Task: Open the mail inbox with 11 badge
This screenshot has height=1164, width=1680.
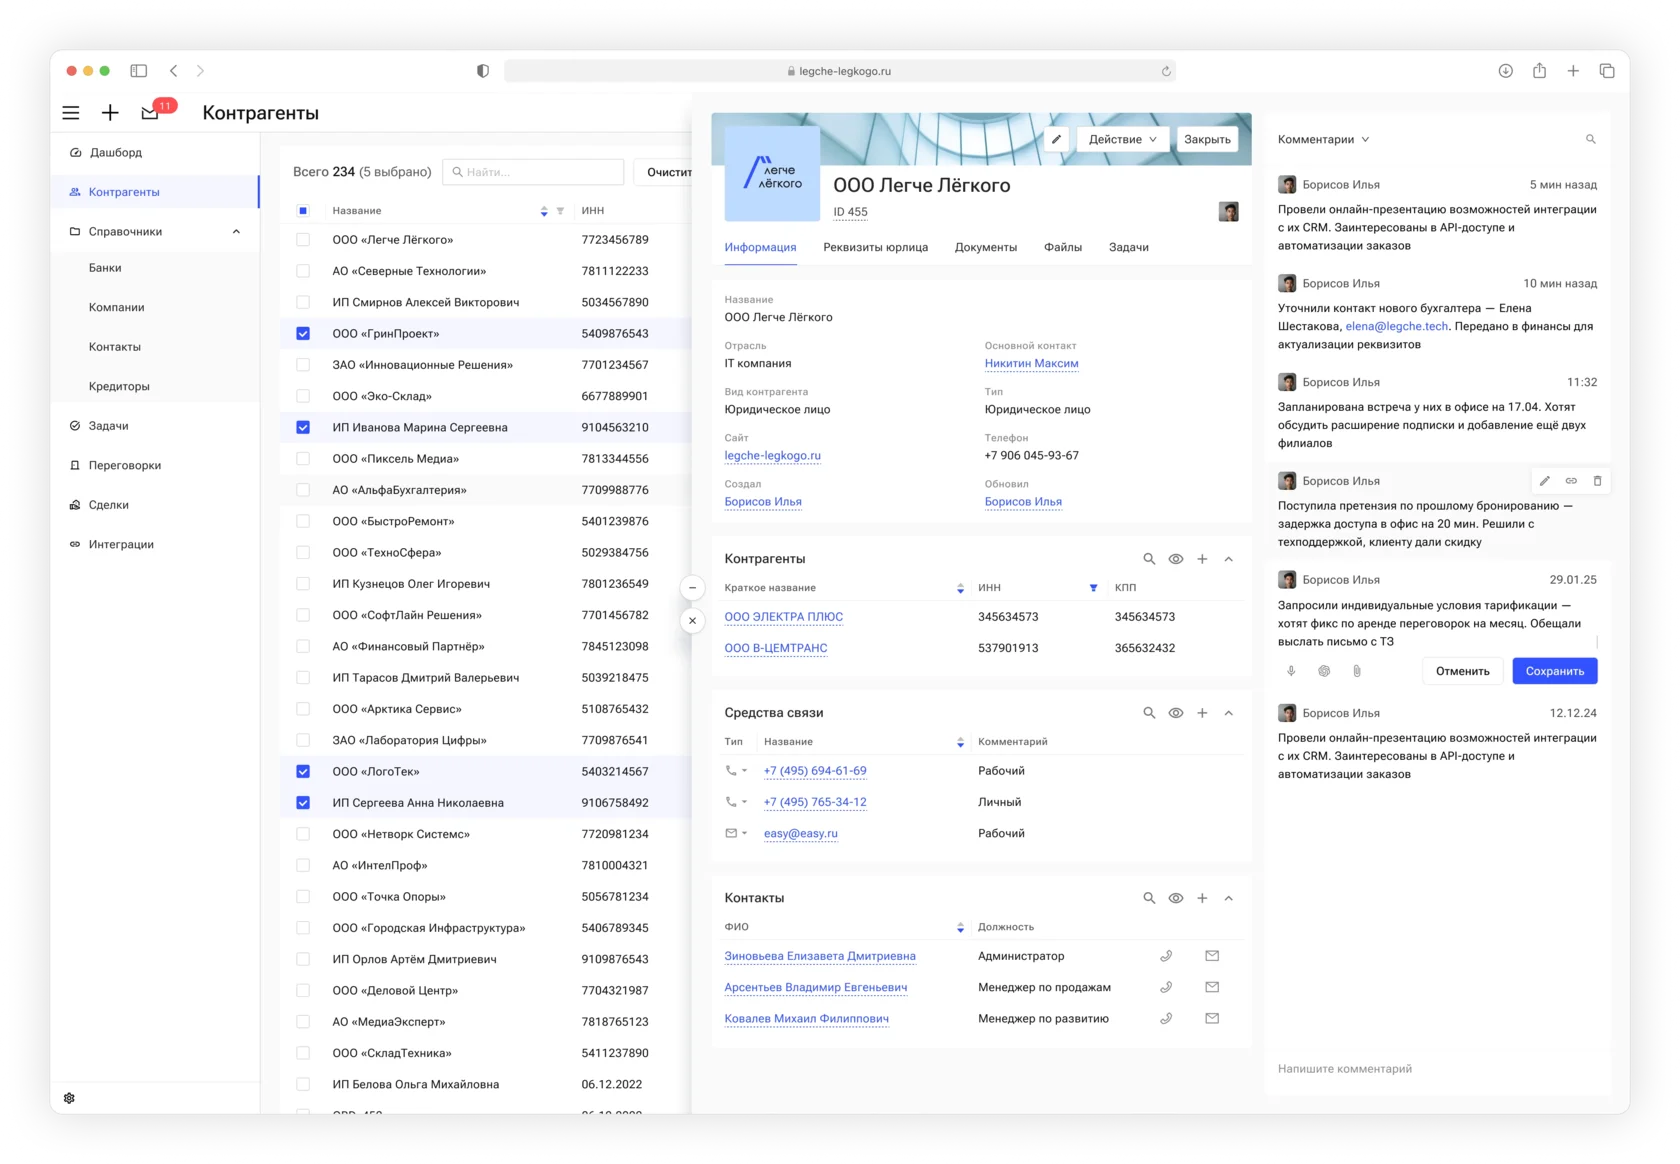Action: [150, 112]
